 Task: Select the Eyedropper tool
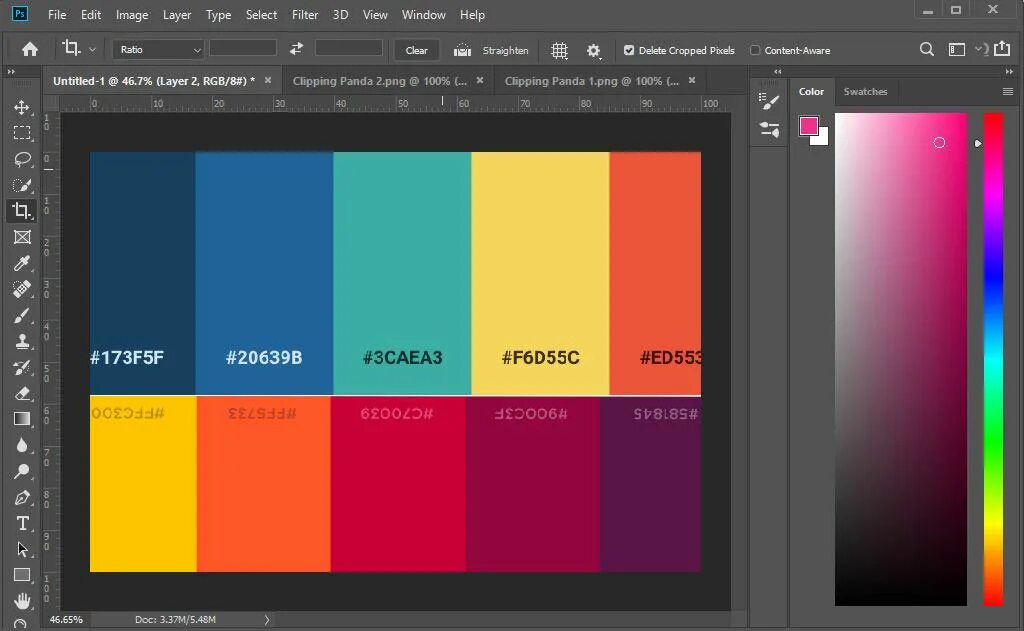pyautogui.click(x=22, y=263)
